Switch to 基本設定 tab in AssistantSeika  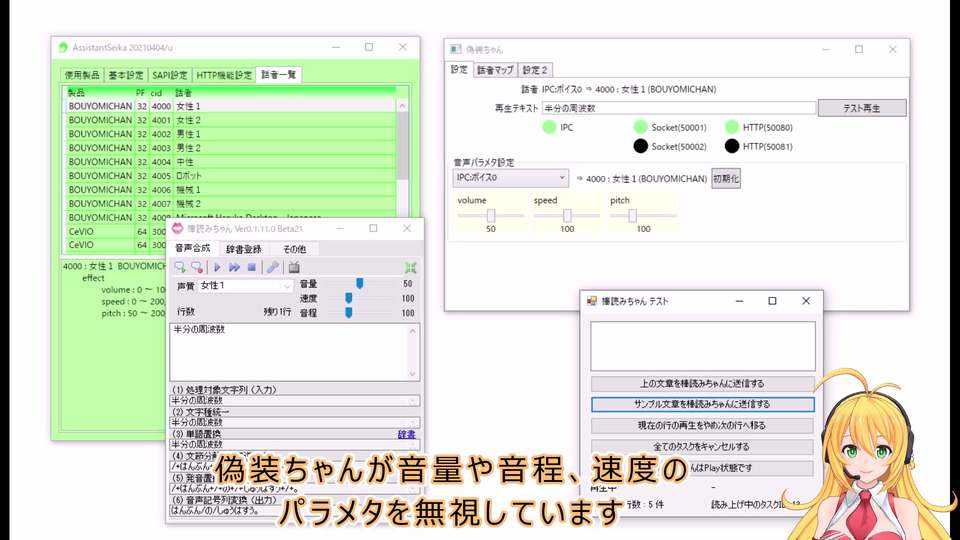(126, 75)
